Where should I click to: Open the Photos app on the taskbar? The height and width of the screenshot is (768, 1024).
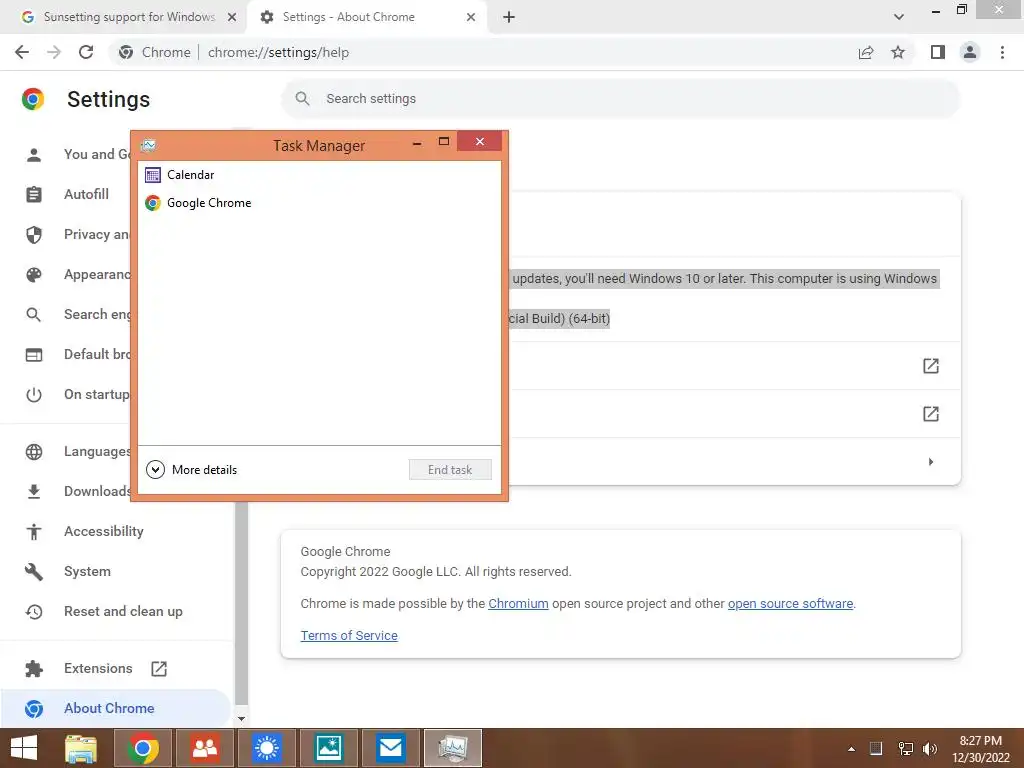pyautogui.click(x=328, y=748)
